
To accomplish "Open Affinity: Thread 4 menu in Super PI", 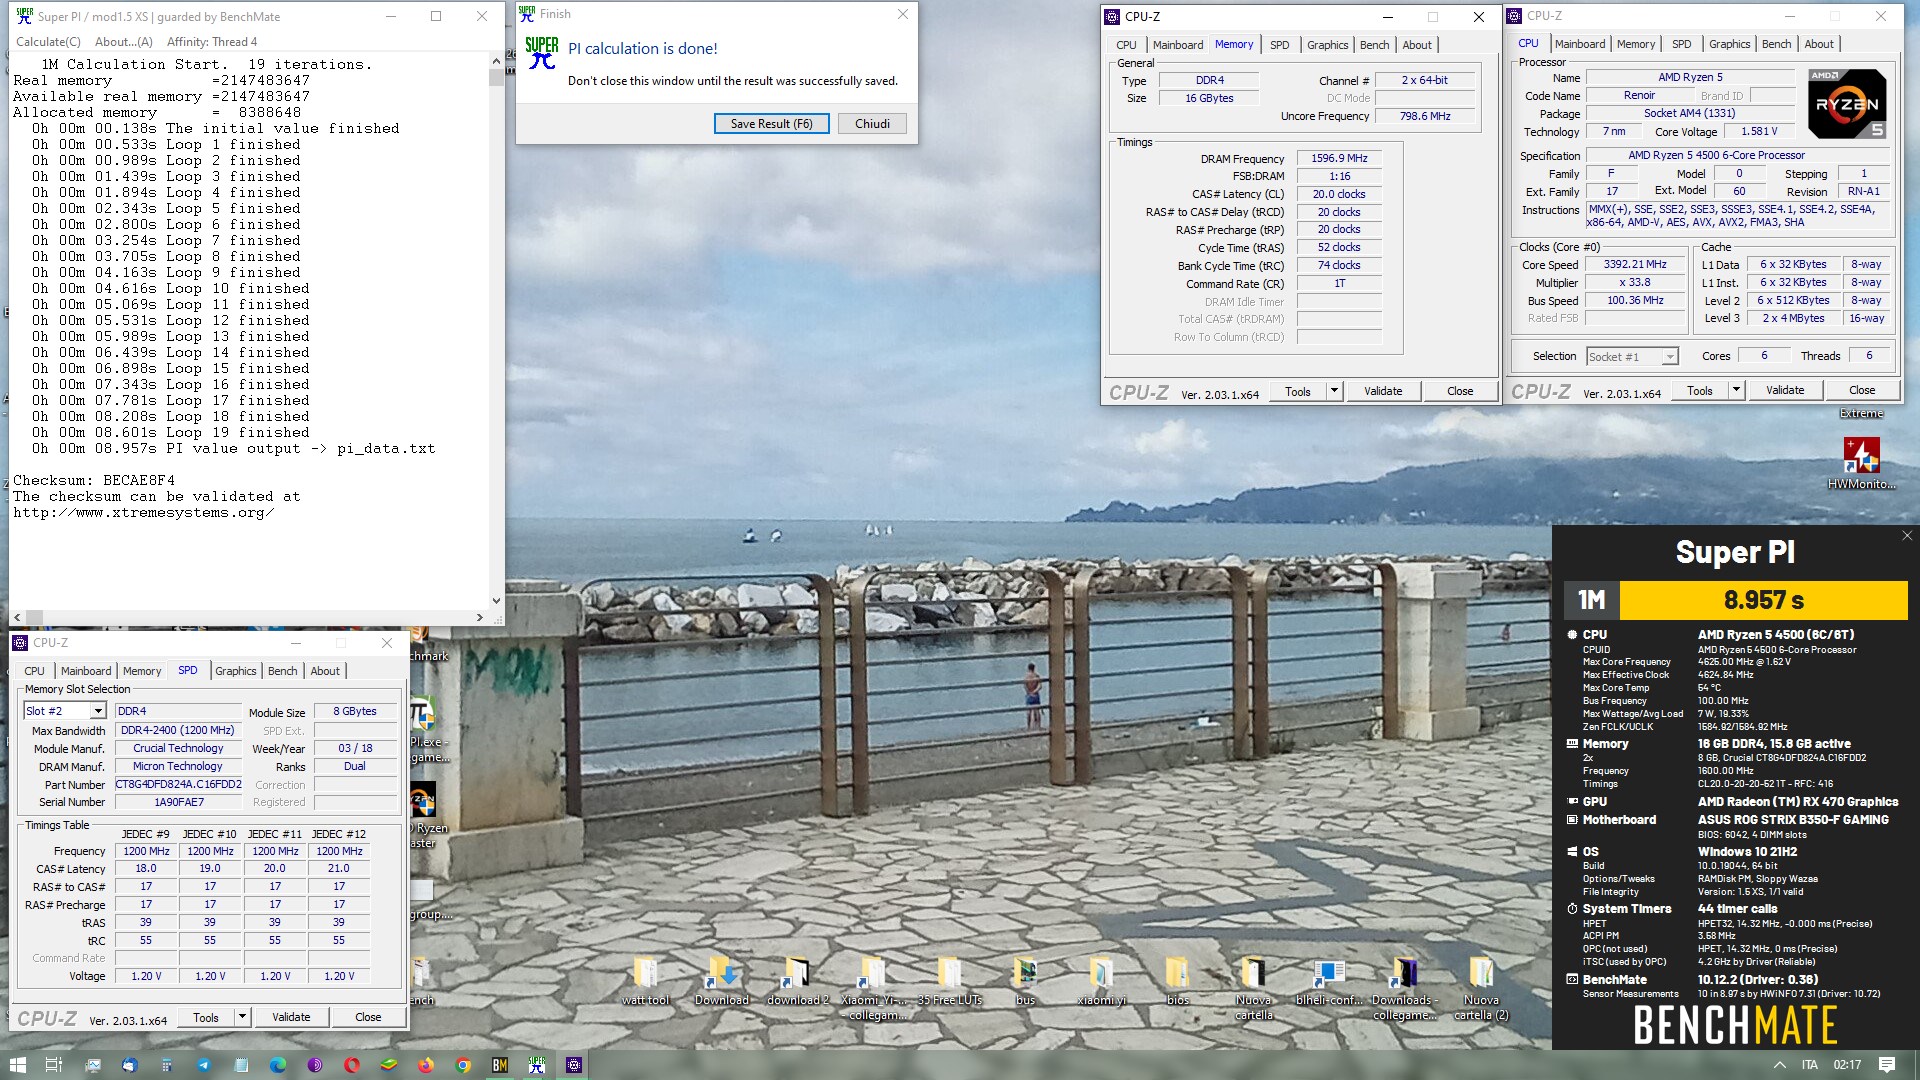I will point(212,42).
